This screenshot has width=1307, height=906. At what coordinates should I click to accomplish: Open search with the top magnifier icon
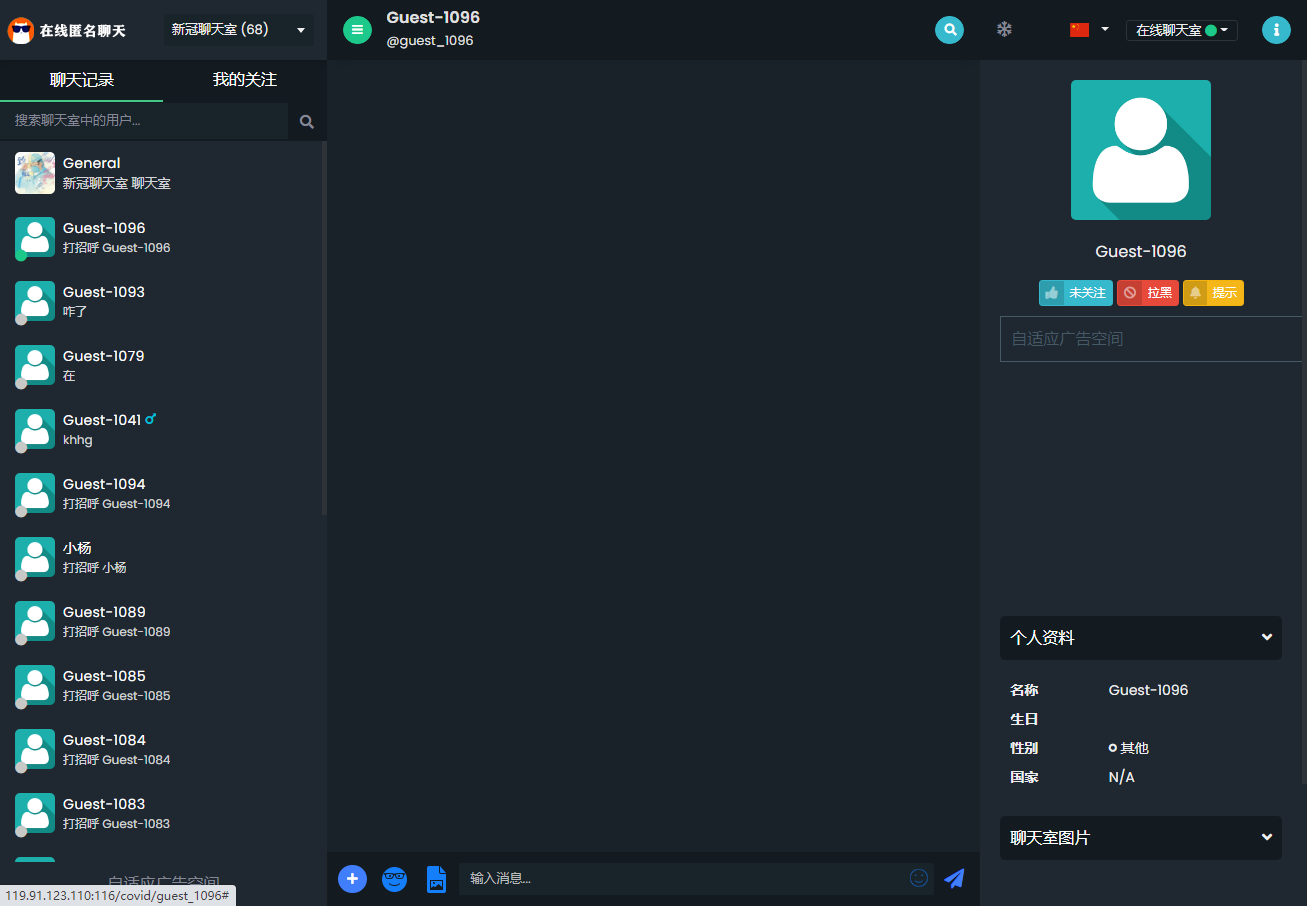coord(949,30)
